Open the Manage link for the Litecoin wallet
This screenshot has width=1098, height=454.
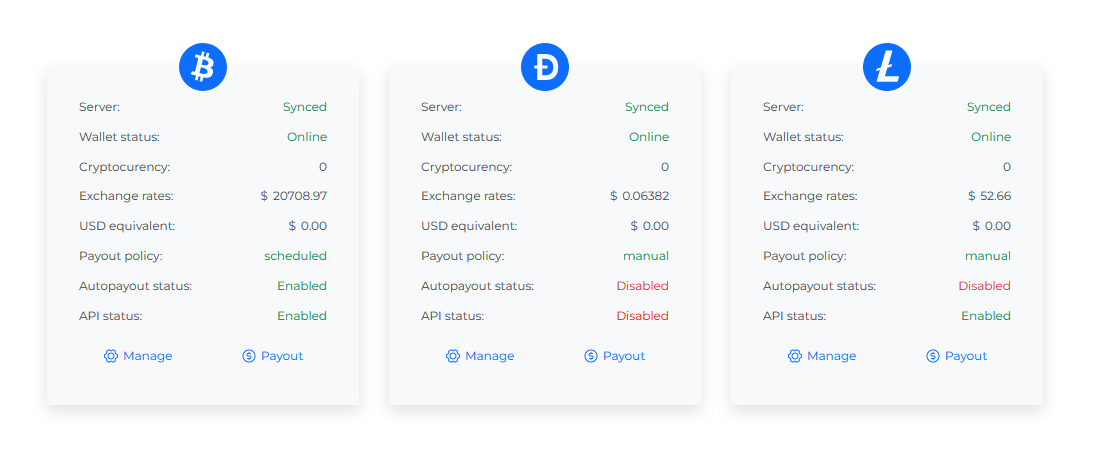[x=831, y=356]
